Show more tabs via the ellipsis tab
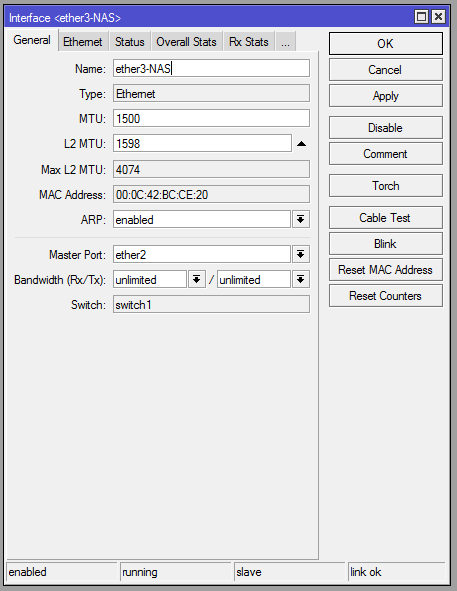 pos(285,41)
